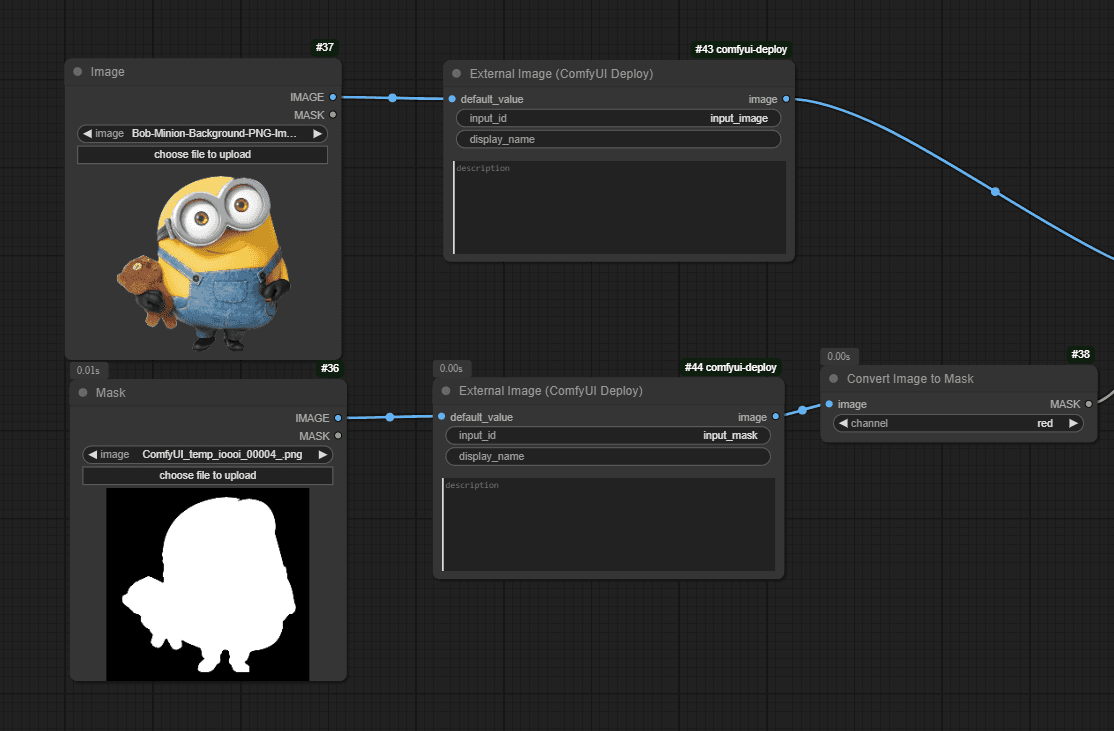This screenshot has width=1114, height=731.
Task: Select previous image in Image node with left arrow
Action: click(87, 134)
